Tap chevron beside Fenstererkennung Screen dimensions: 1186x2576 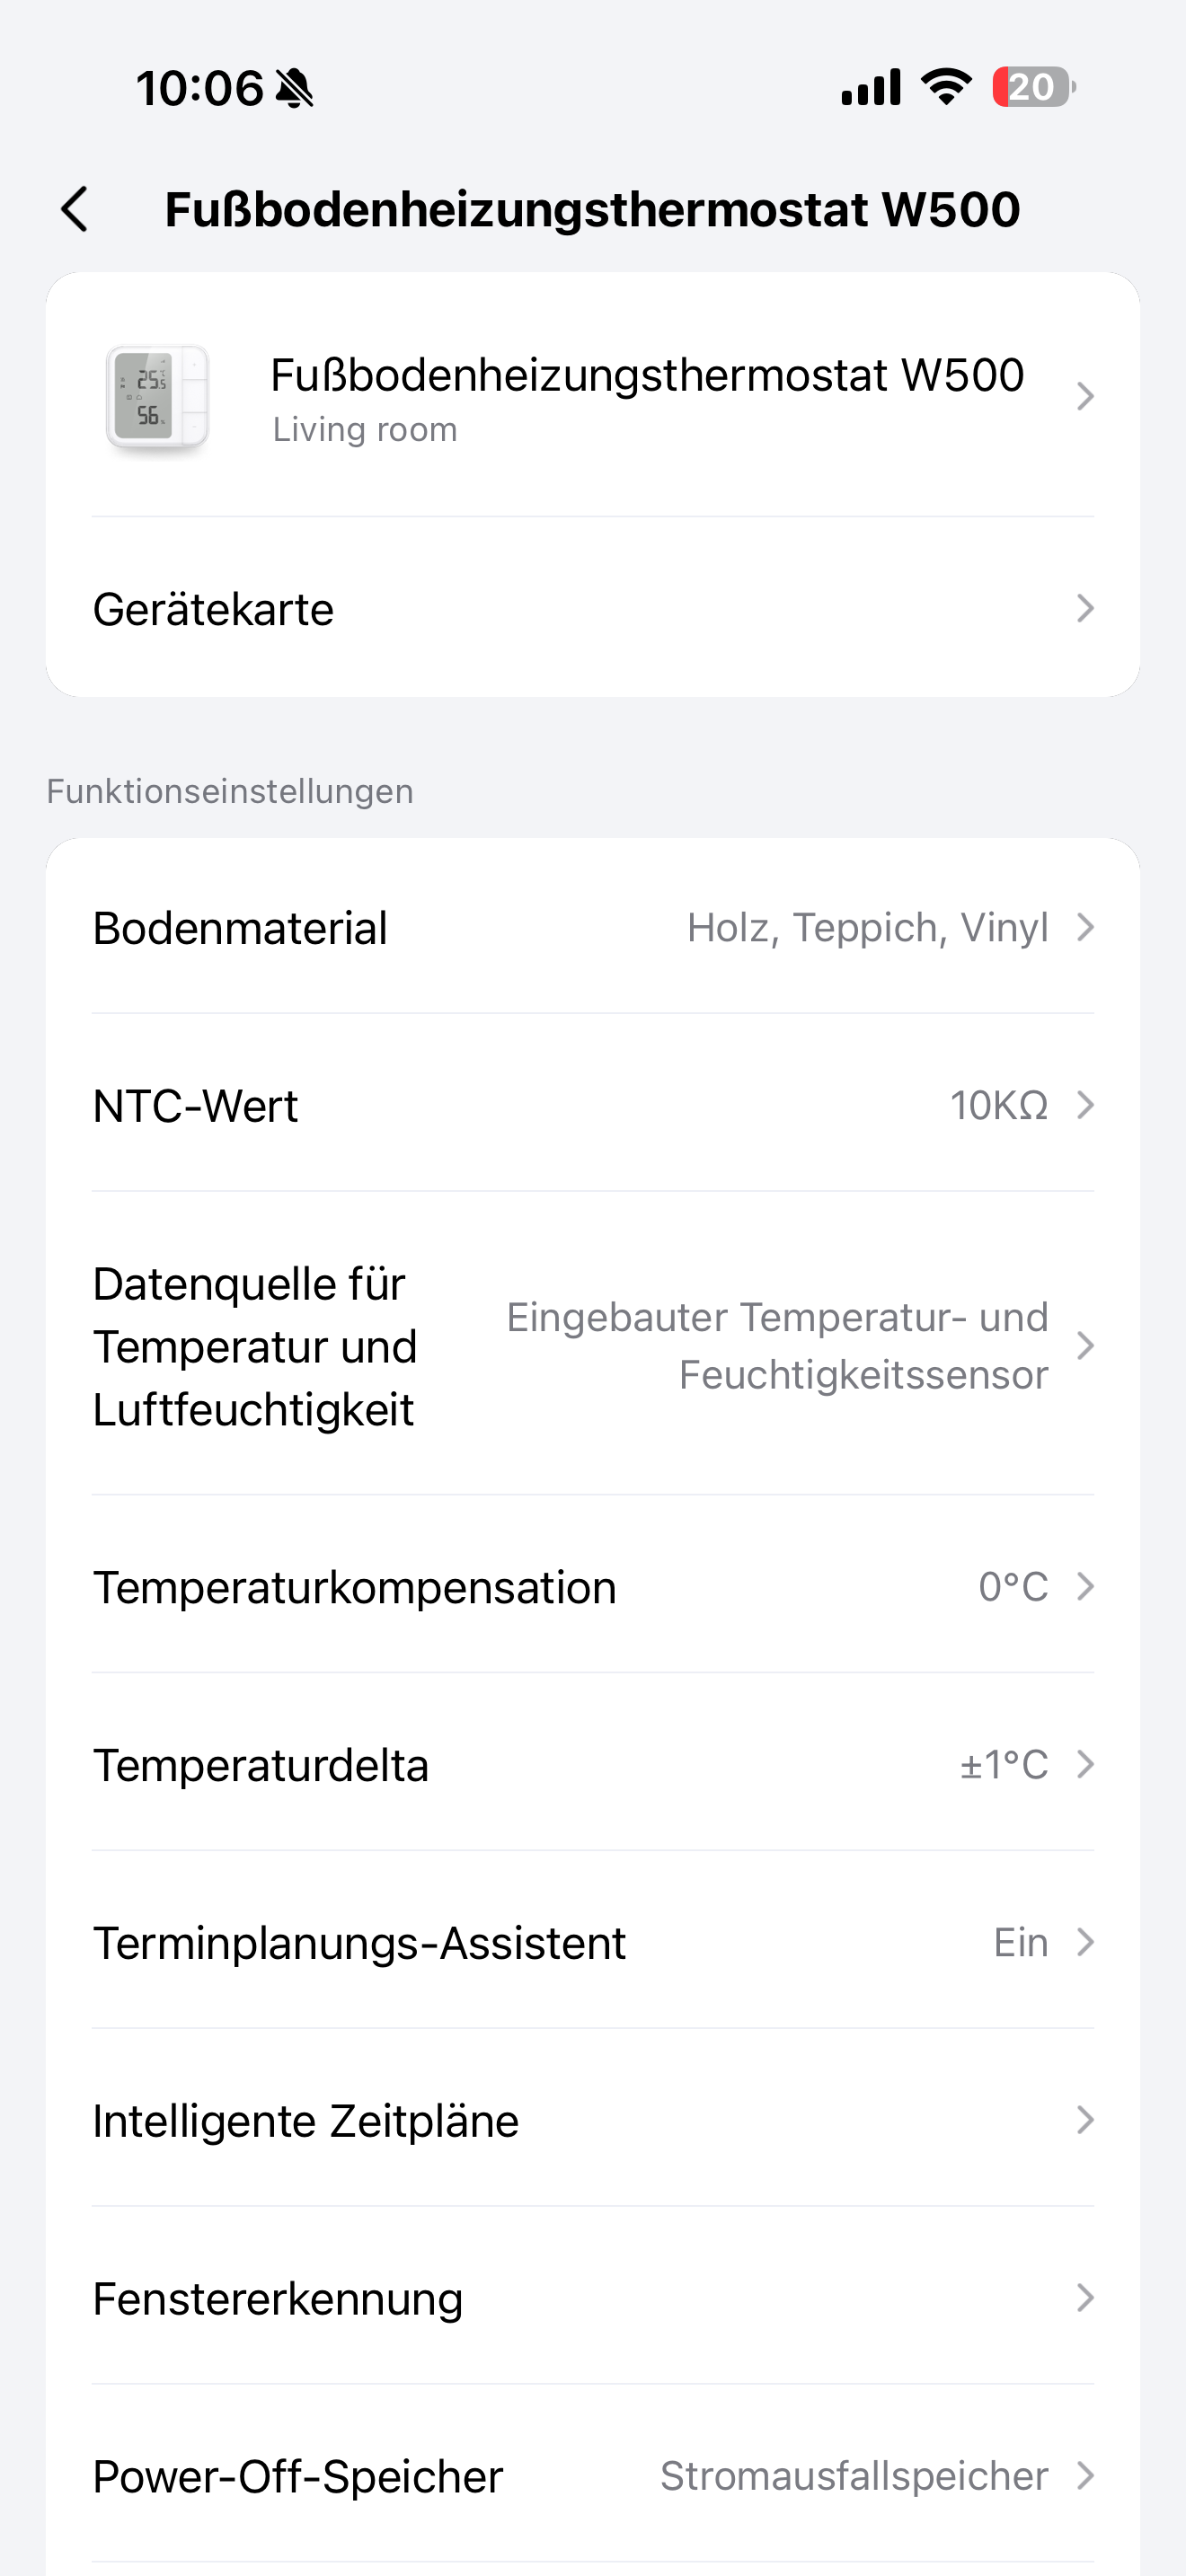(x=1085, y=2299)
